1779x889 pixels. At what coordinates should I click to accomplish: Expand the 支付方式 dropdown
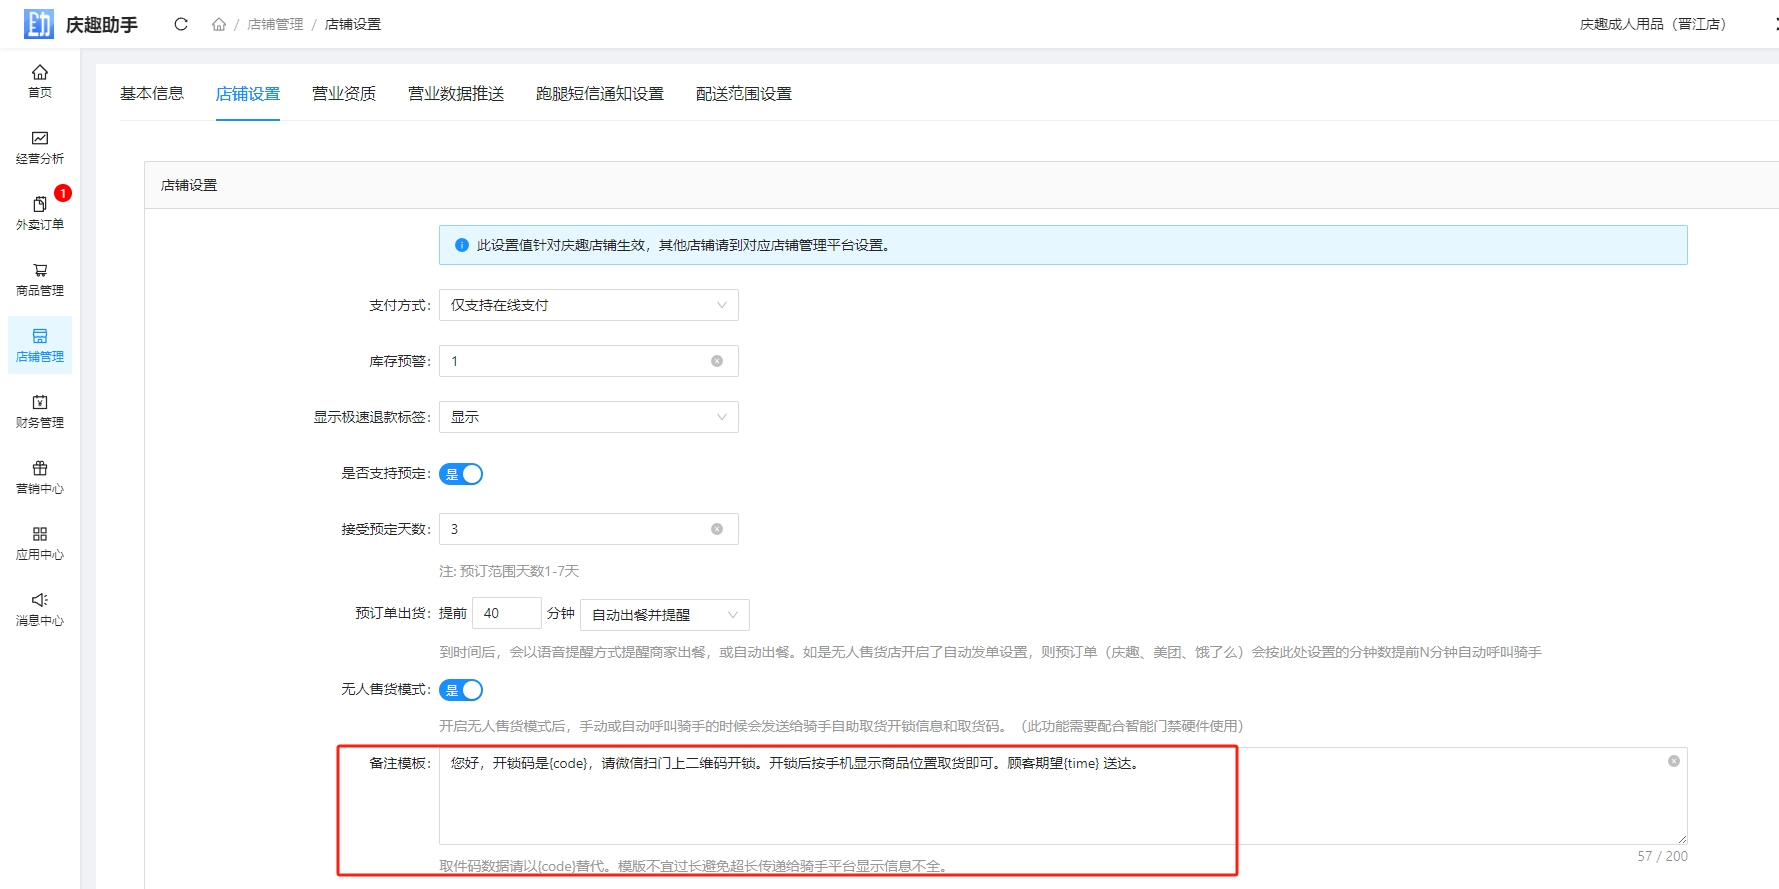(588, 305)
